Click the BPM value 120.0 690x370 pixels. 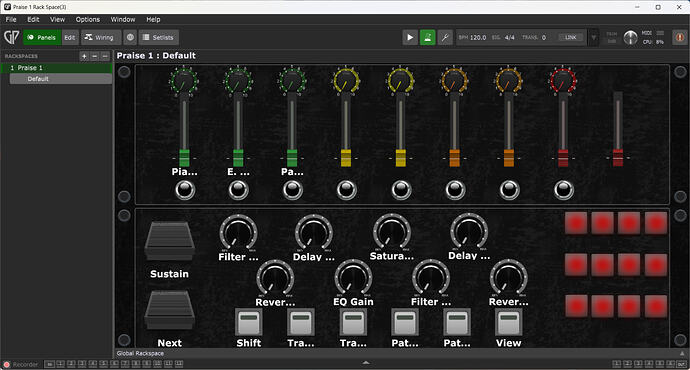478,37
